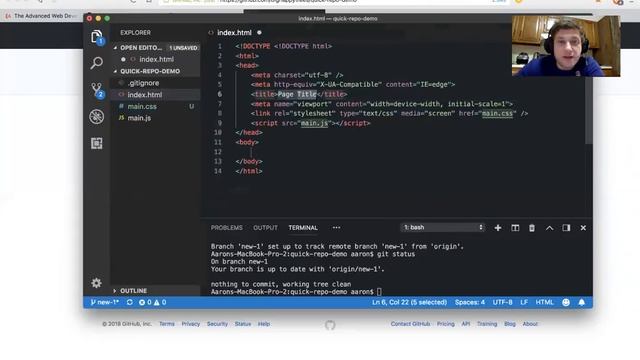This screenshot has height=360, width=640.
Task: Open the Help link in GitHub footer
Action: click(264, 324)
